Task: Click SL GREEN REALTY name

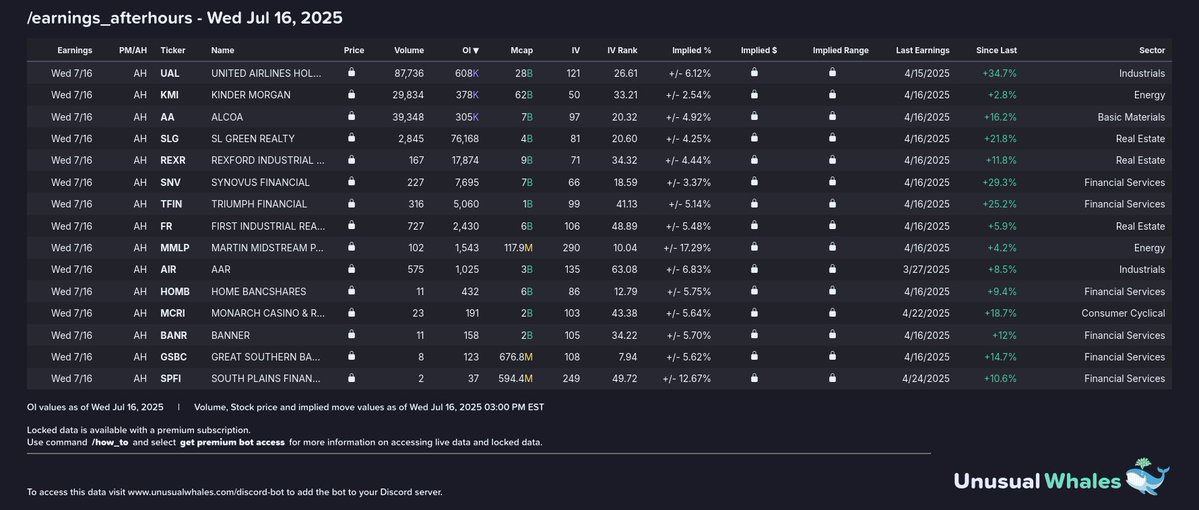Action: pos(252,139)
